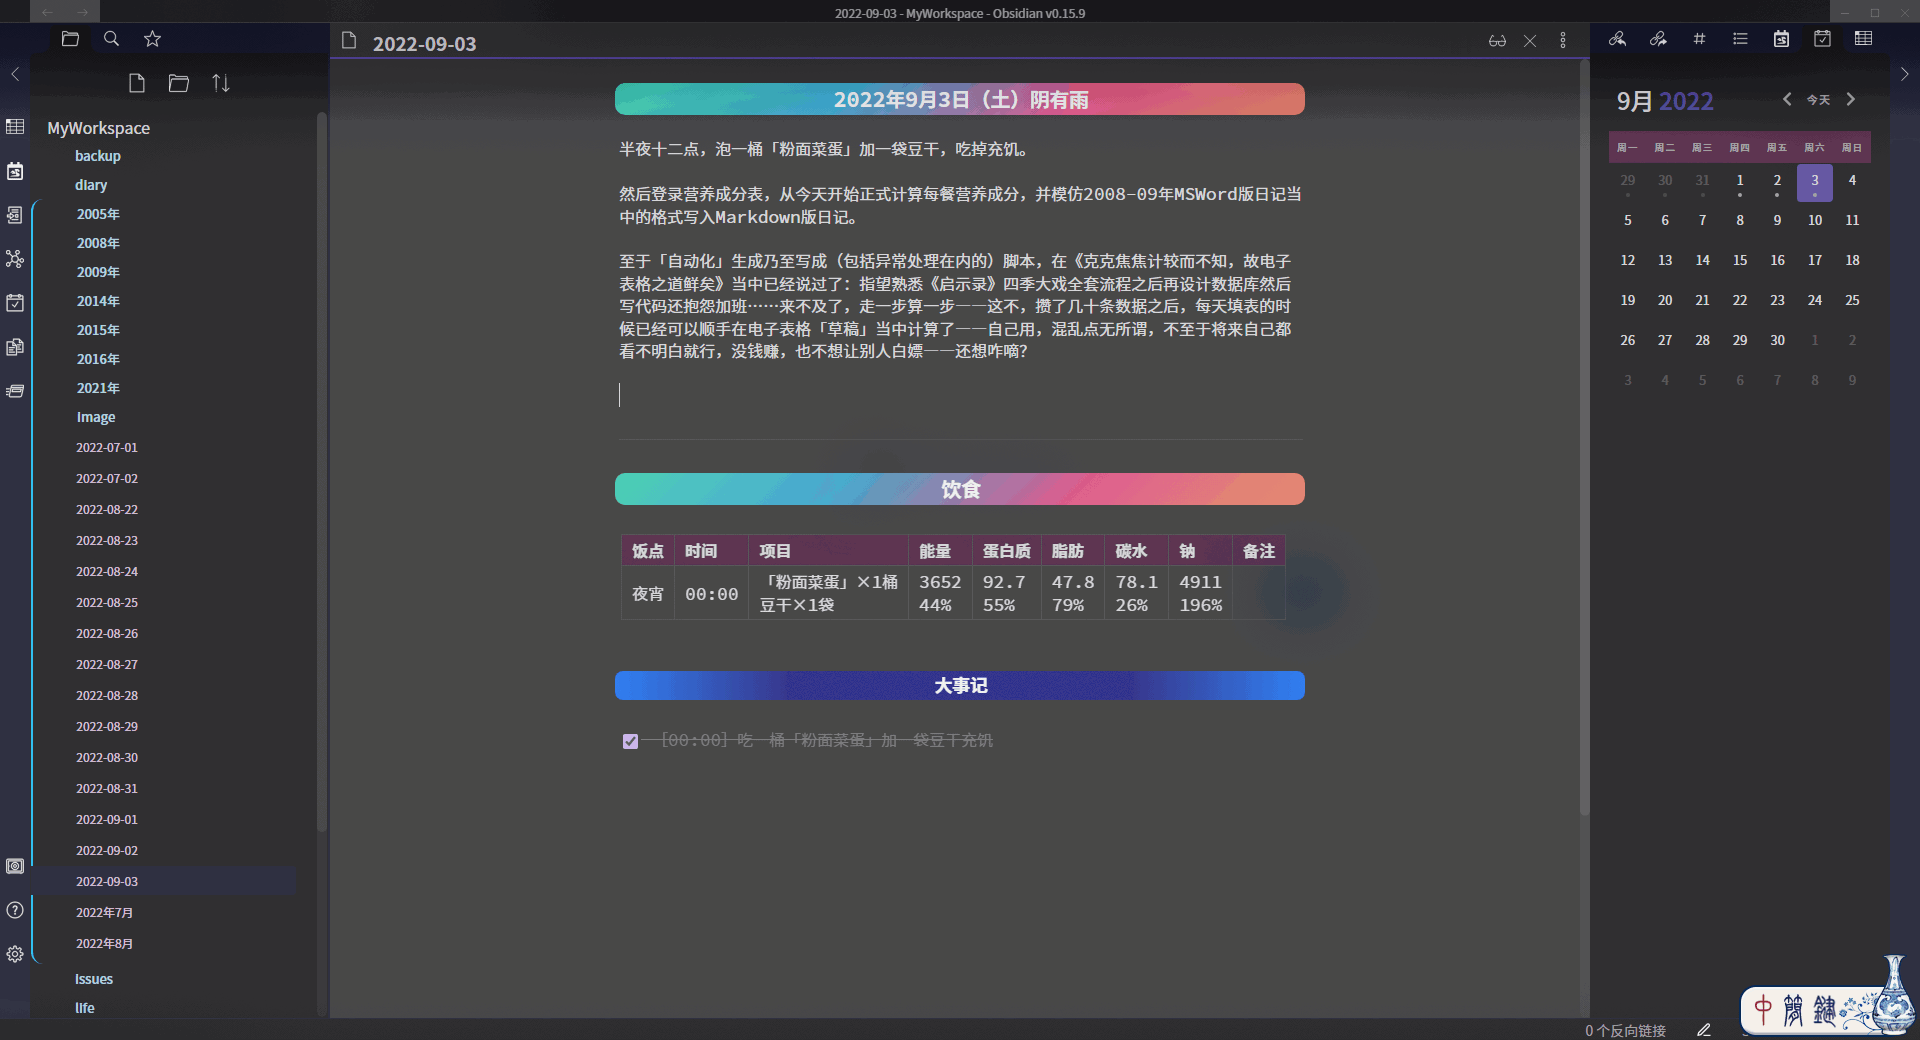Expand the Issues folder
Screen dimensions: 1920x1040
(94, 979)
